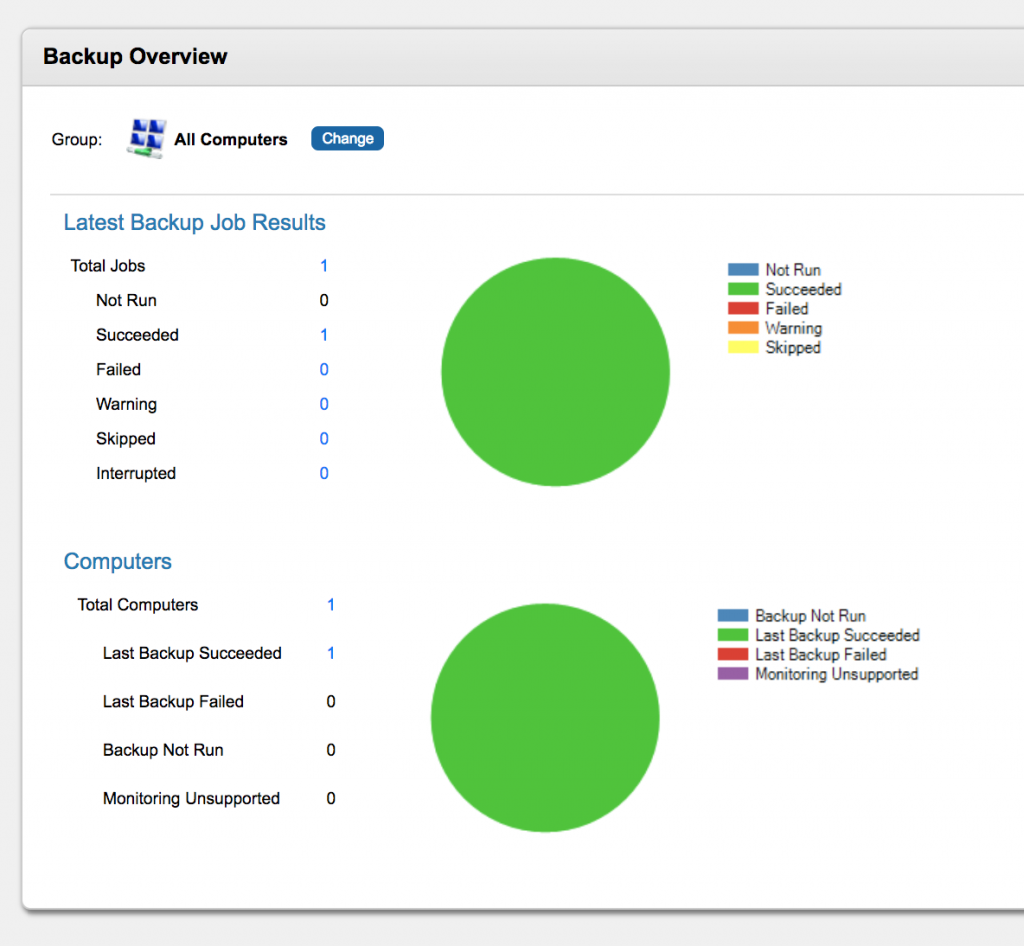1024x946 pixels.
Task: Click the Warning legend orange swatch
Action: (743, 328)
